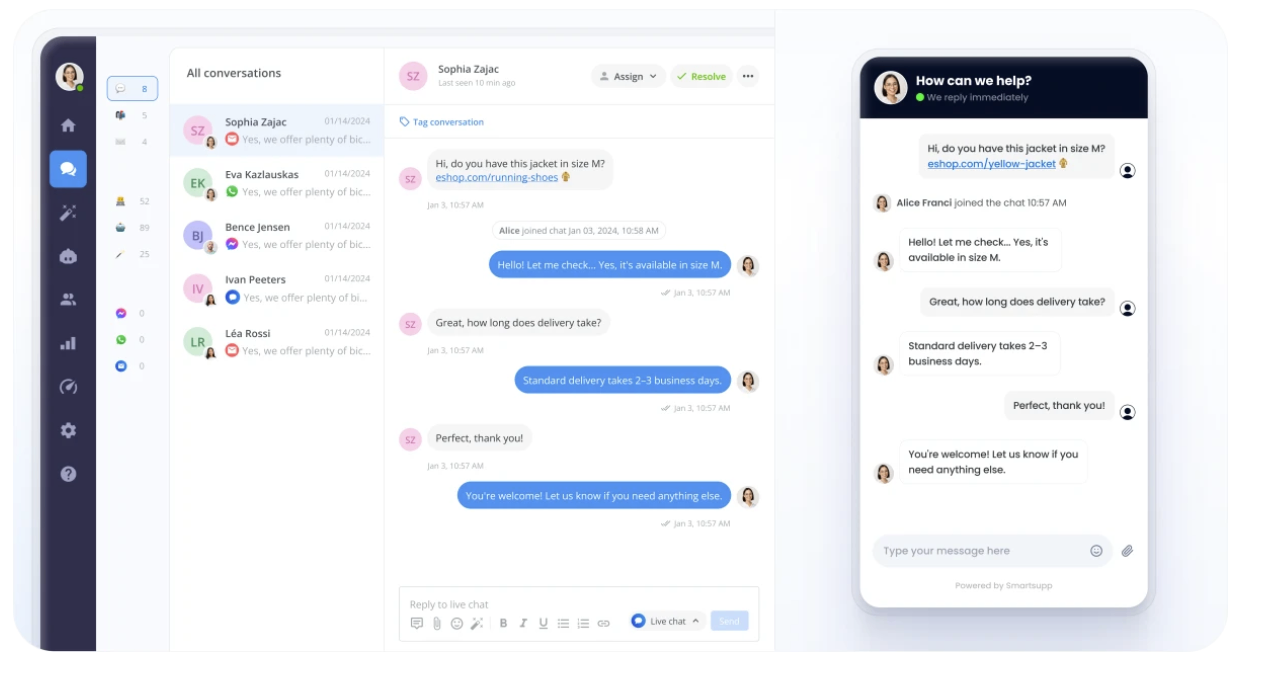Select the filter row showing count 4

(x=132, y=142)
